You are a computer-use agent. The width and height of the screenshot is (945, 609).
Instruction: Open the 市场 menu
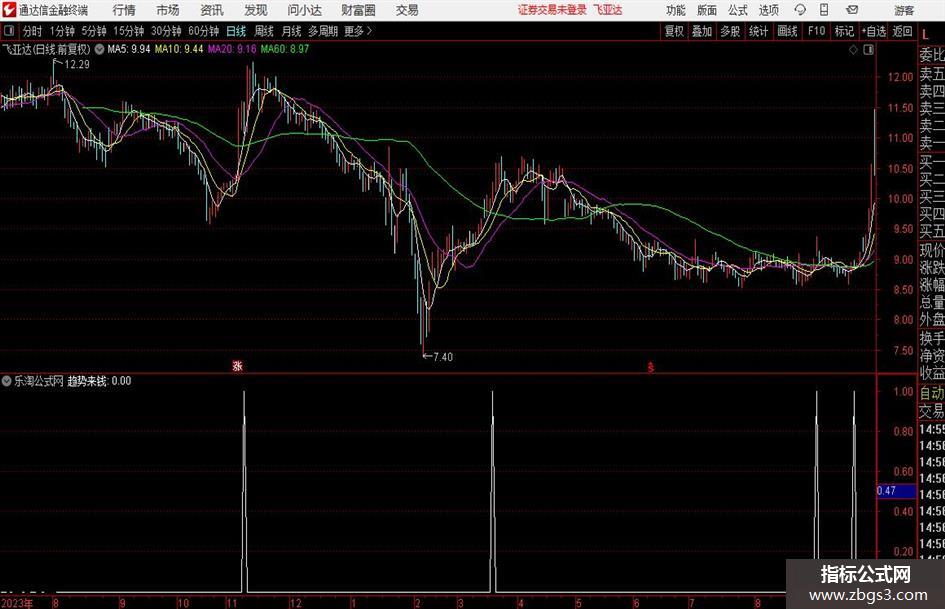(x=168, y=10)
